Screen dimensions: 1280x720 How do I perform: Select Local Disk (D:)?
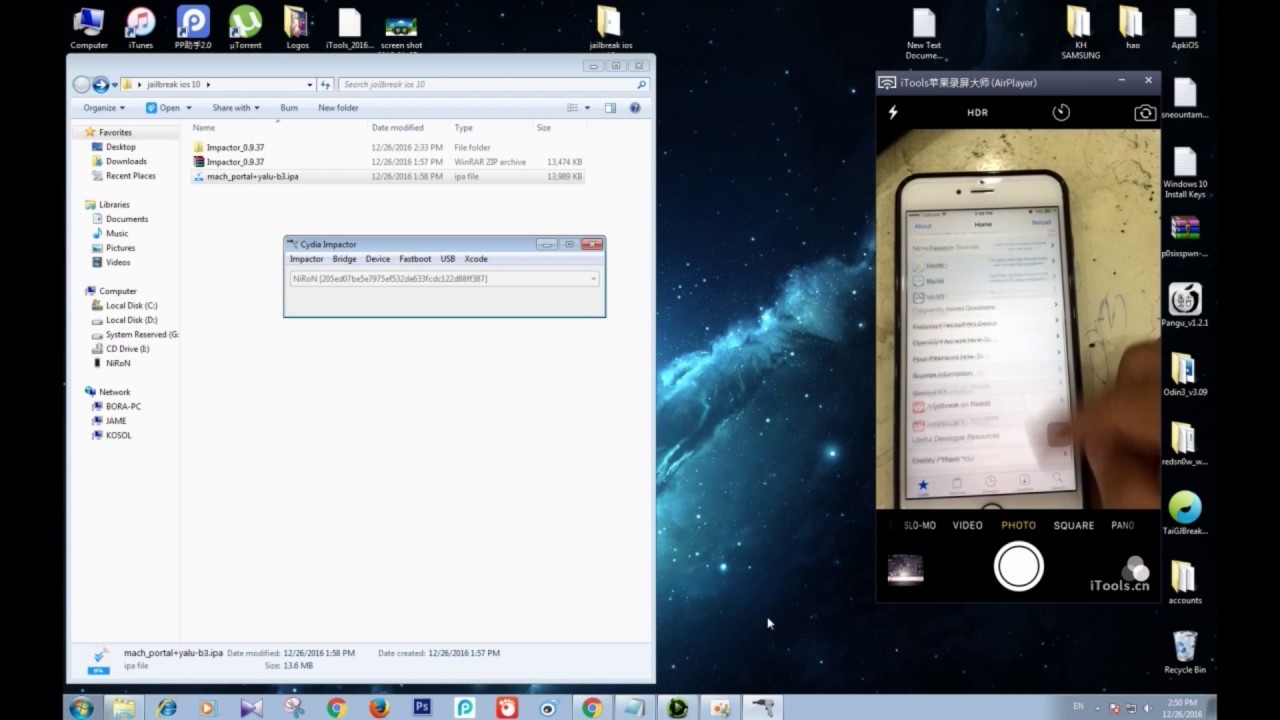click(x=131, y=320)
